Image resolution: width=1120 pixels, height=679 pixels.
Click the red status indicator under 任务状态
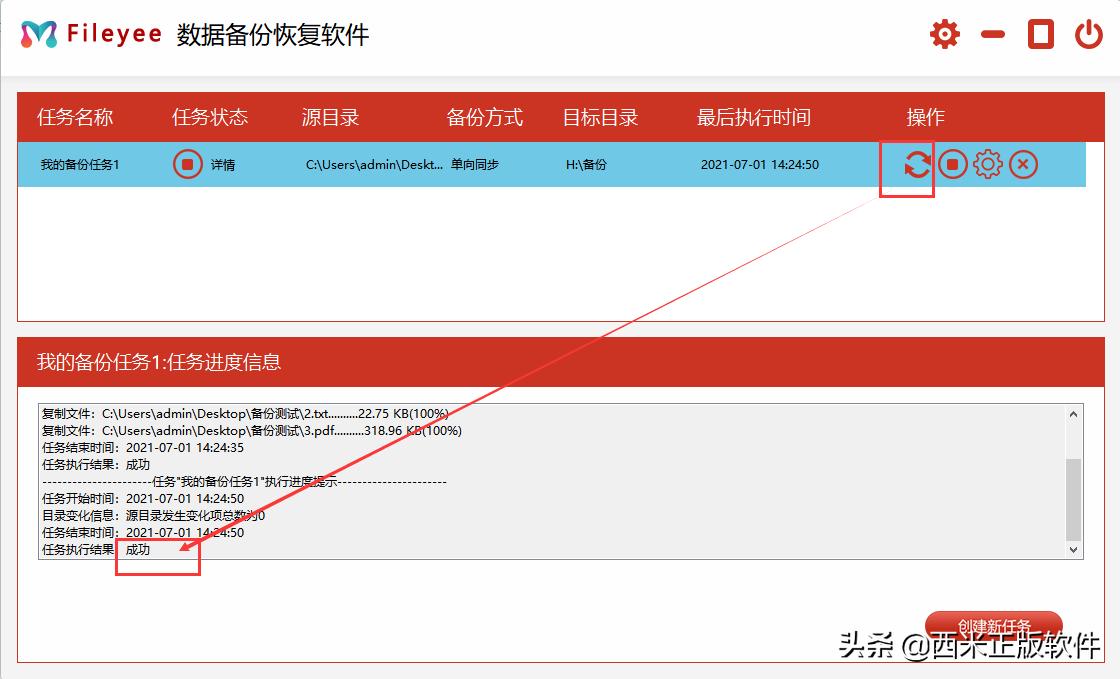[187, 164]
